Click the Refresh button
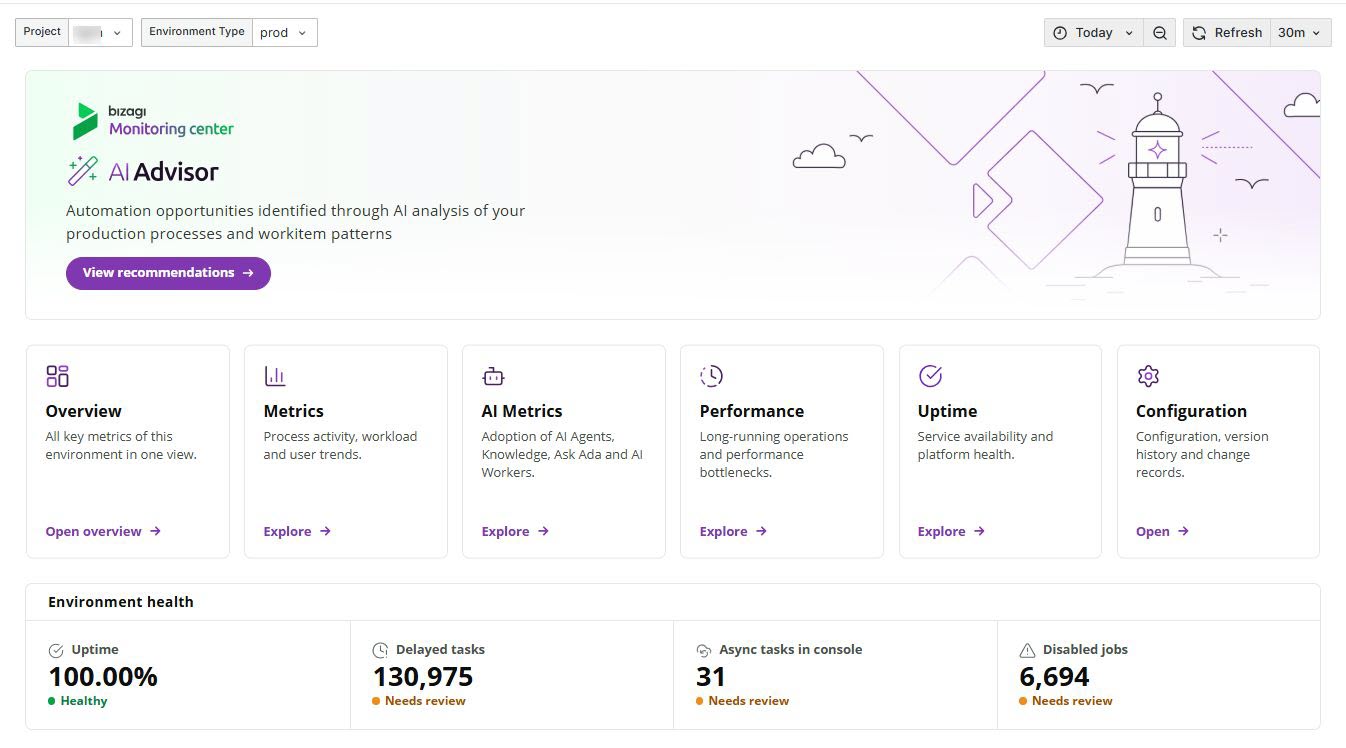1346x748 pixels. click(1227, 33)
